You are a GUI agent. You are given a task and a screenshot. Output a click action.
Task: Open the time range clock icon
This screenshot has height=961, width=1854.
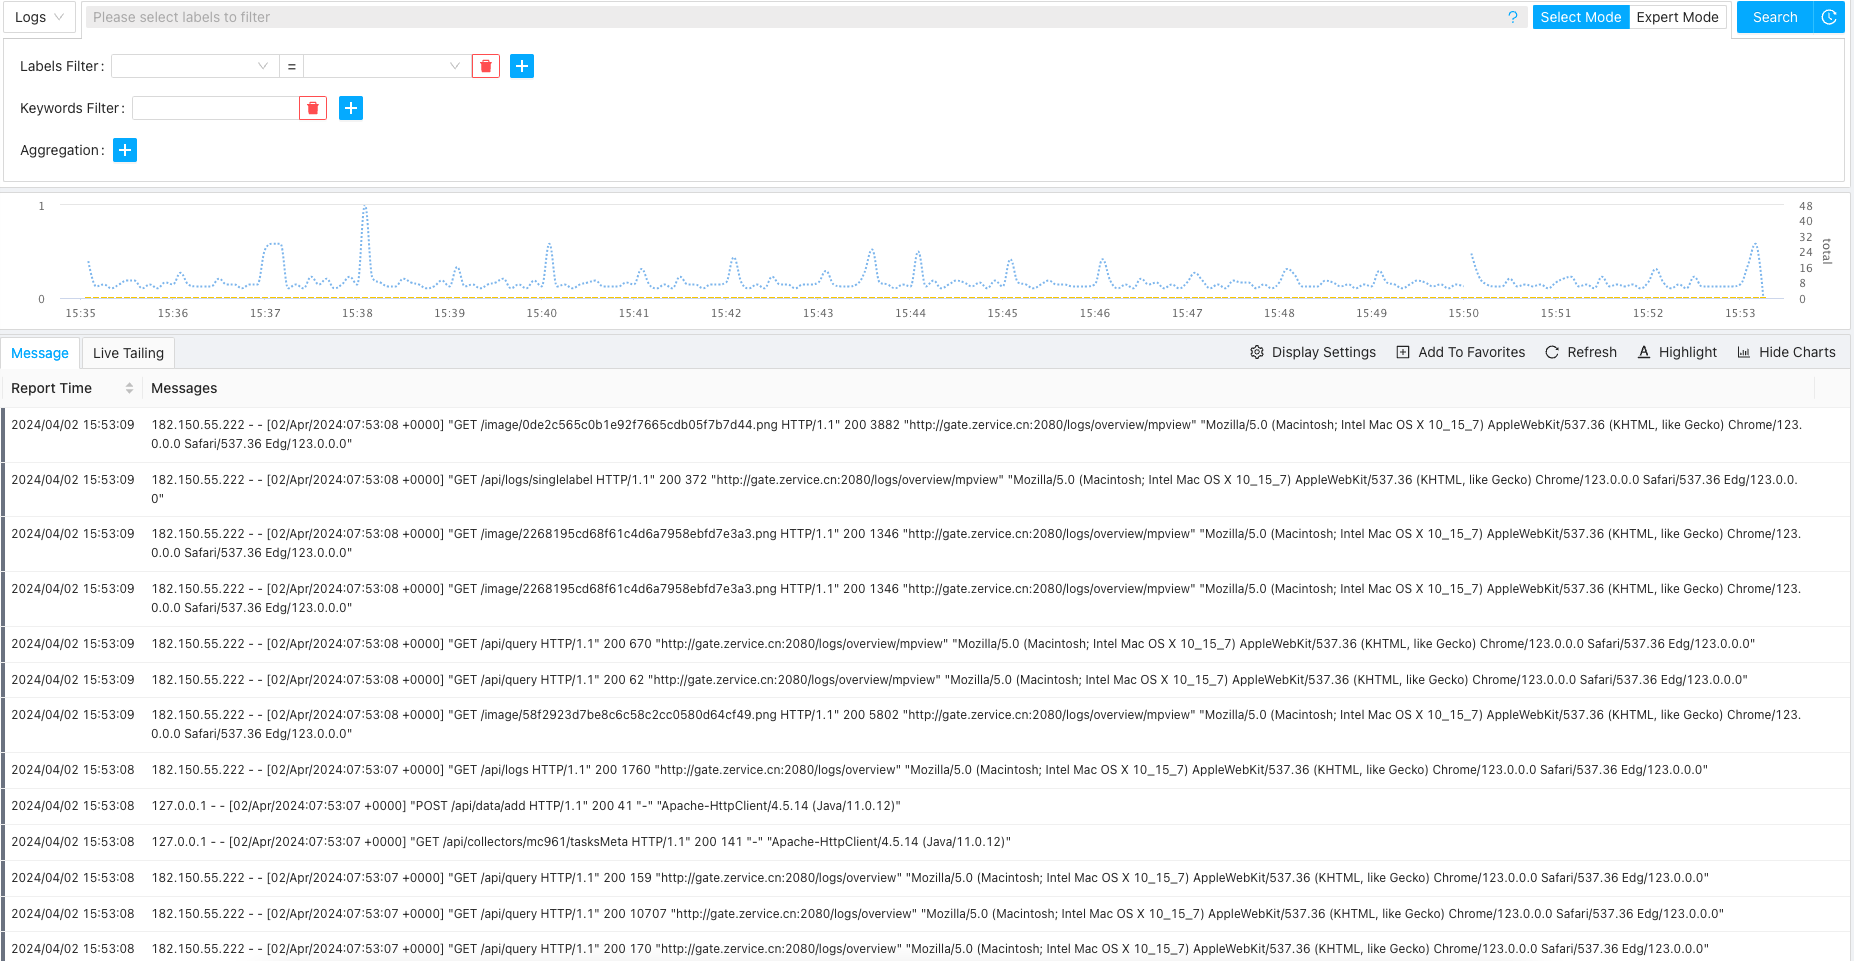(x=1829, y=17)
